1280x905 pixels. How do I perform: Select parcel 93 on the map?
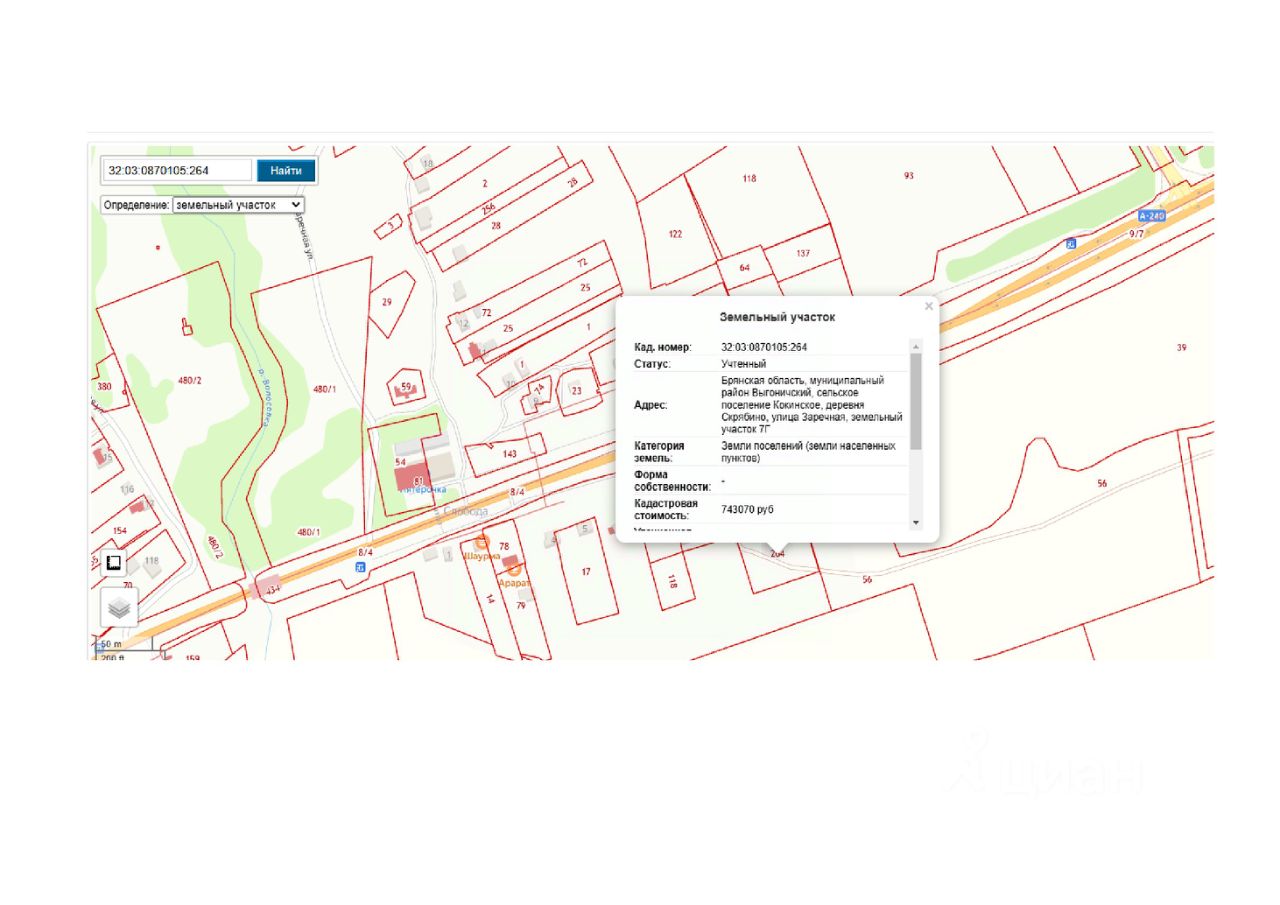point(909,176)
